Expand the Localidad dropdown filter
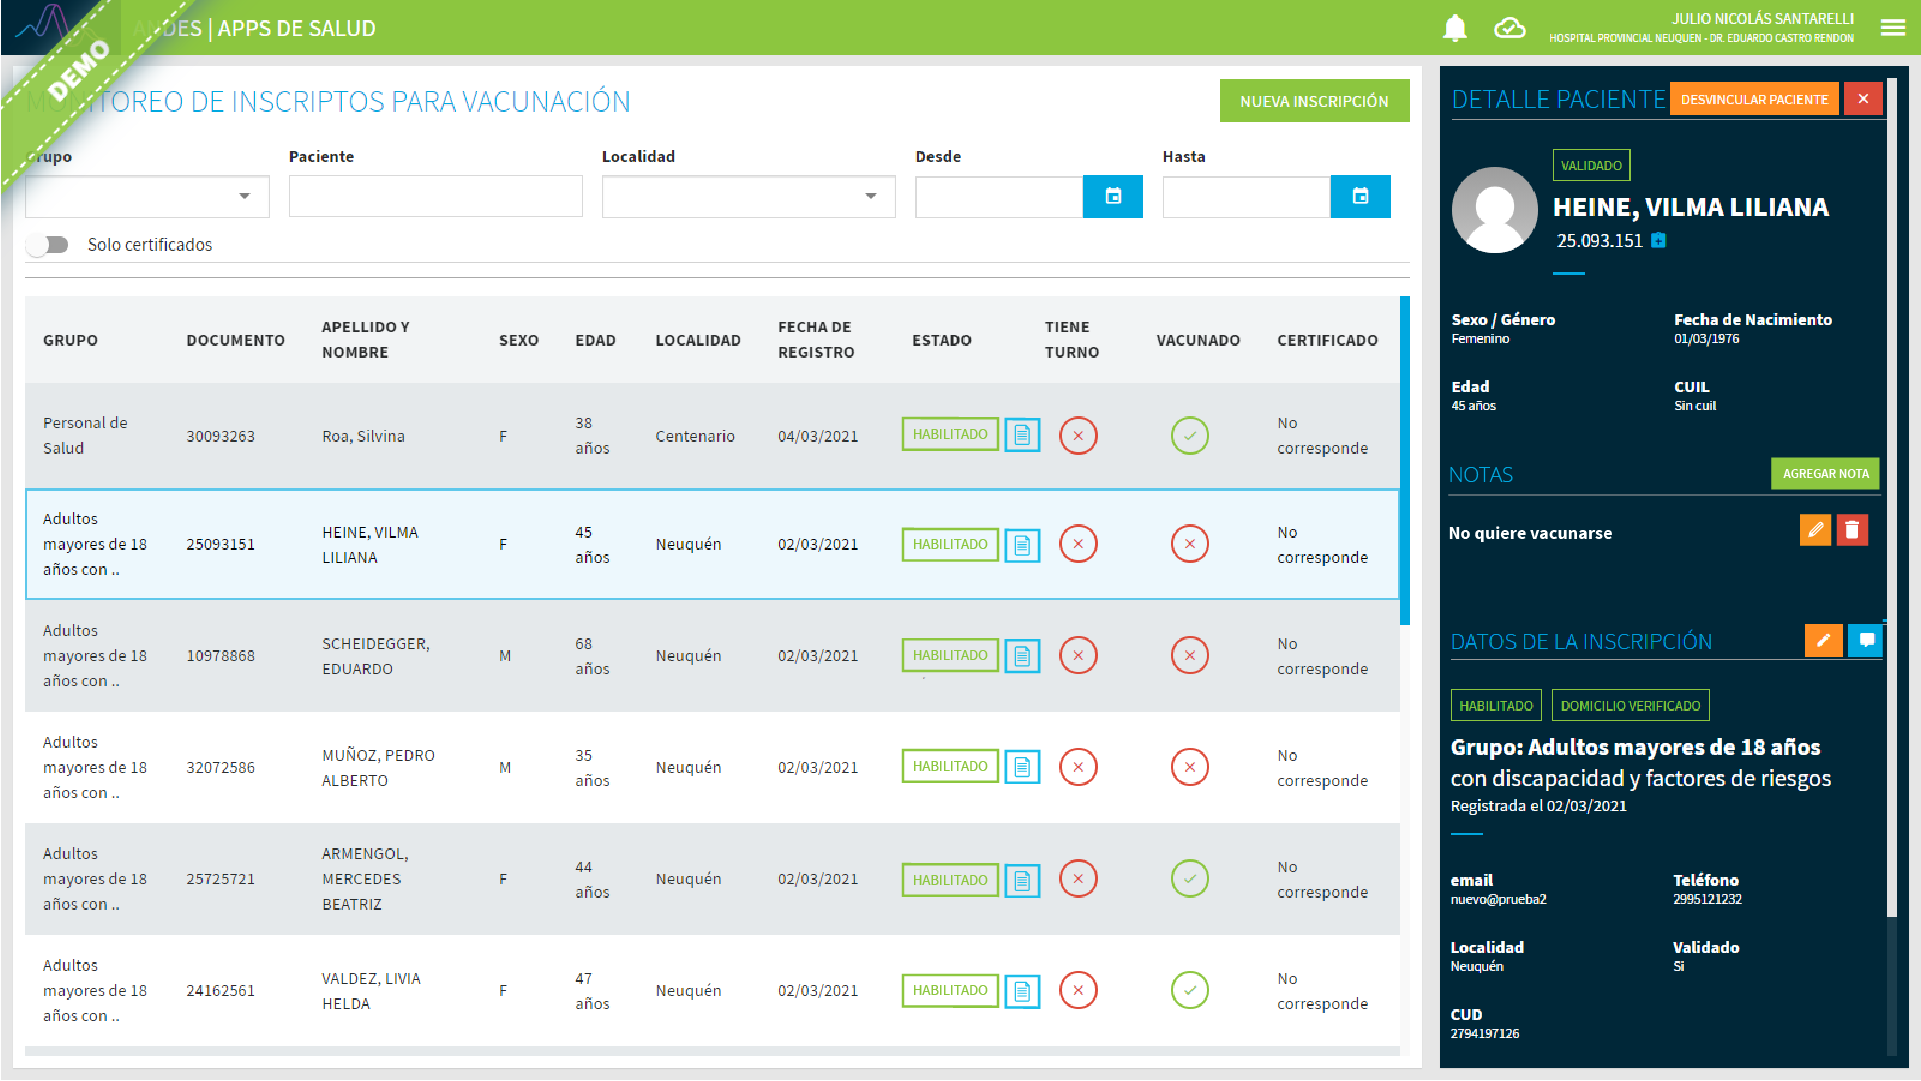Image resolution: width=1921 pixels, height=1081 pixels. pyautogui.click(x=748, y=196)
